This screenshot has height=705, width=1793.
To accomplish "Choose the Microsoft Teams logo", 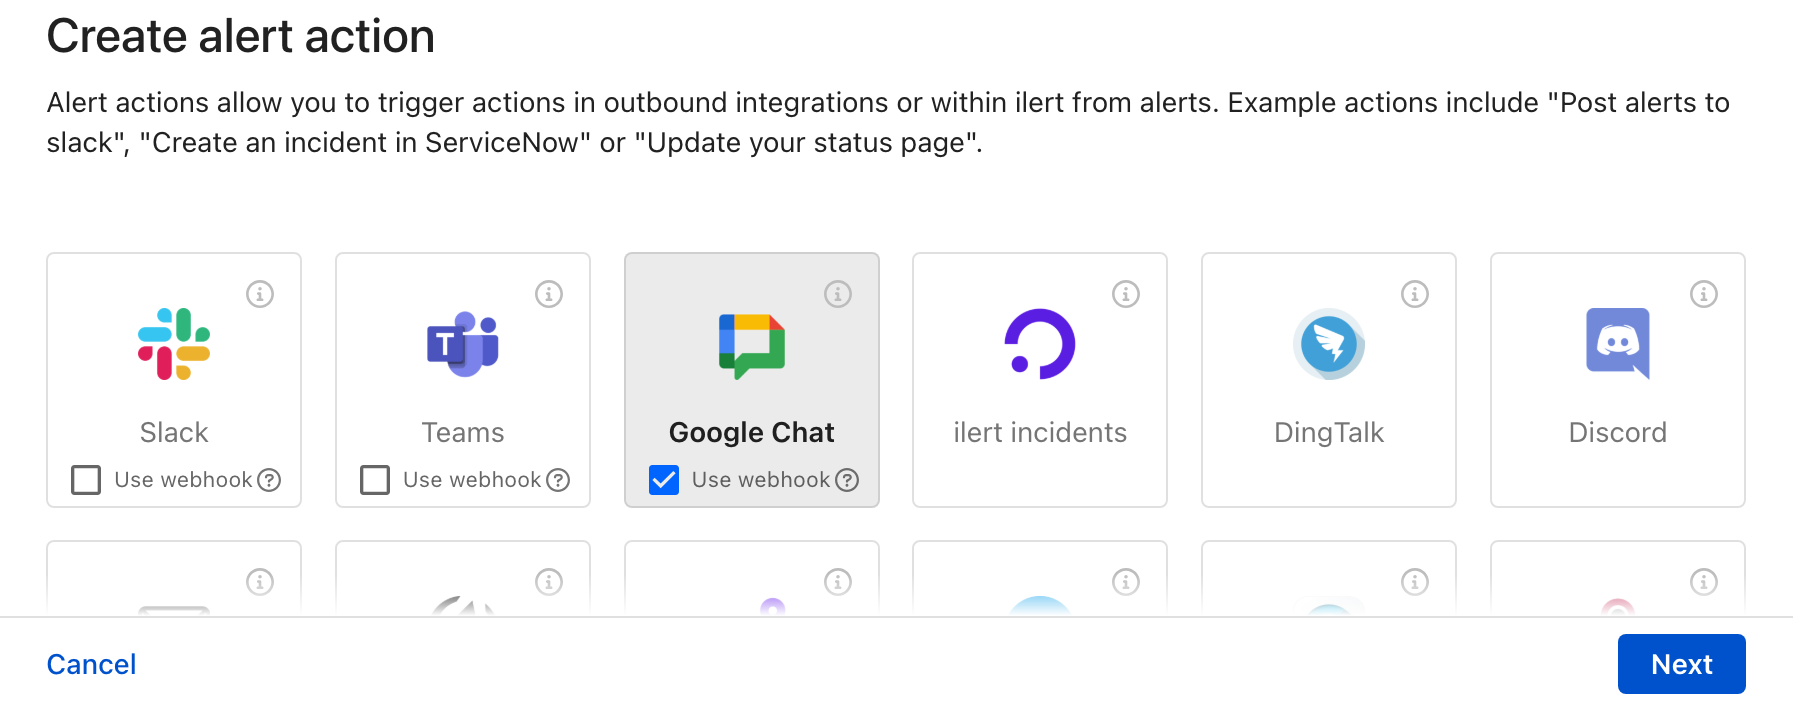I will click(x=463, y=344).
